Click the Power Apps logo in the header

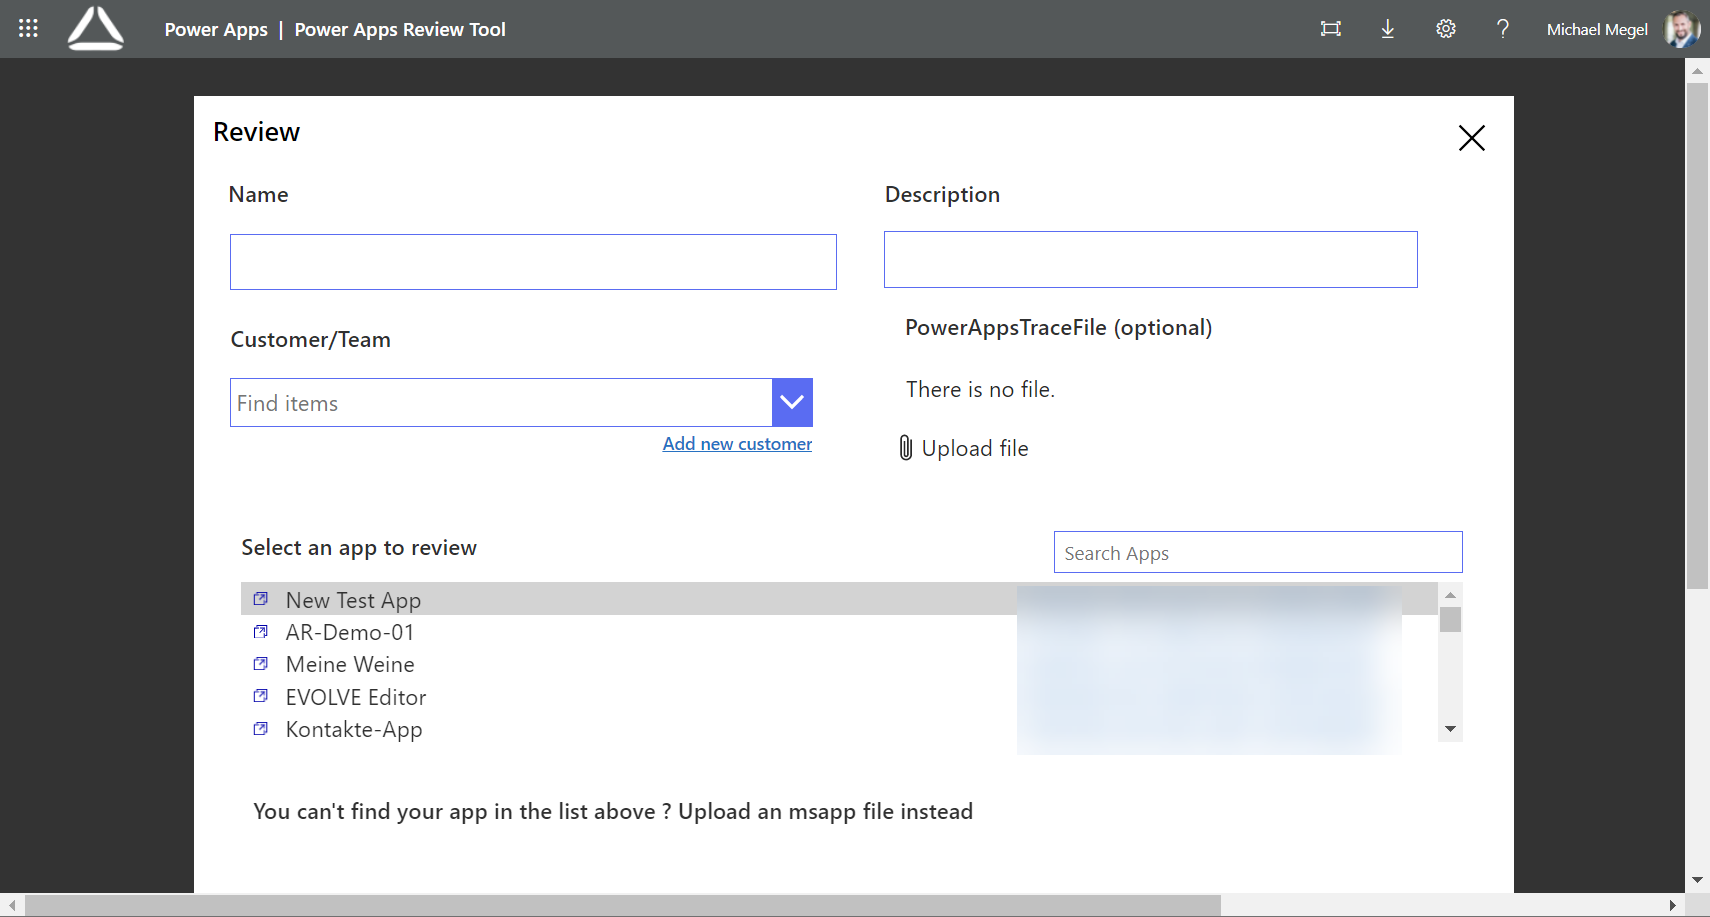point(95,28)
